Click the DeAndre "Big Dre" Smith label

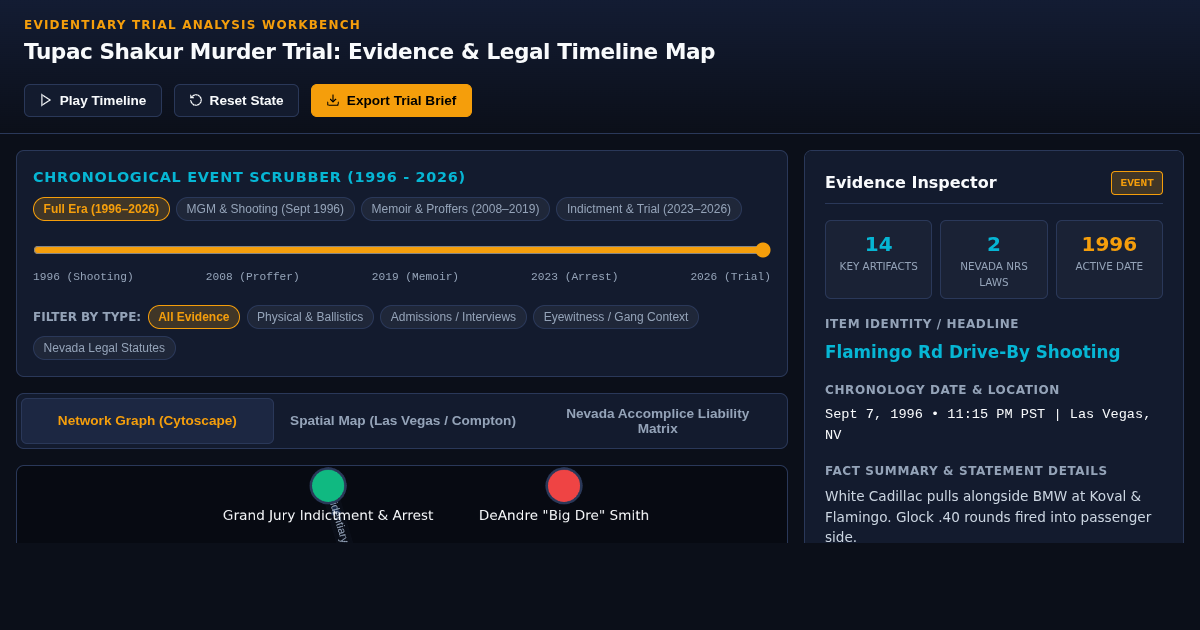click(564, 515)
